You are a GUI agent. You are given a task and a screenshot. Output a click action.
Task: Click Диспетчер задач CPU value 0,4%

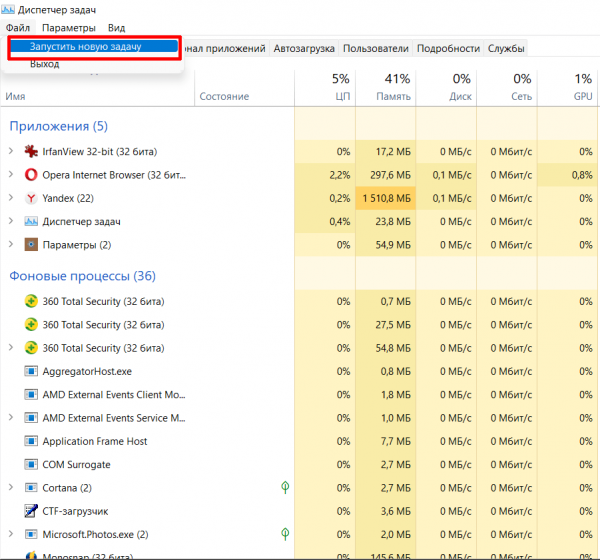(340, 222)
